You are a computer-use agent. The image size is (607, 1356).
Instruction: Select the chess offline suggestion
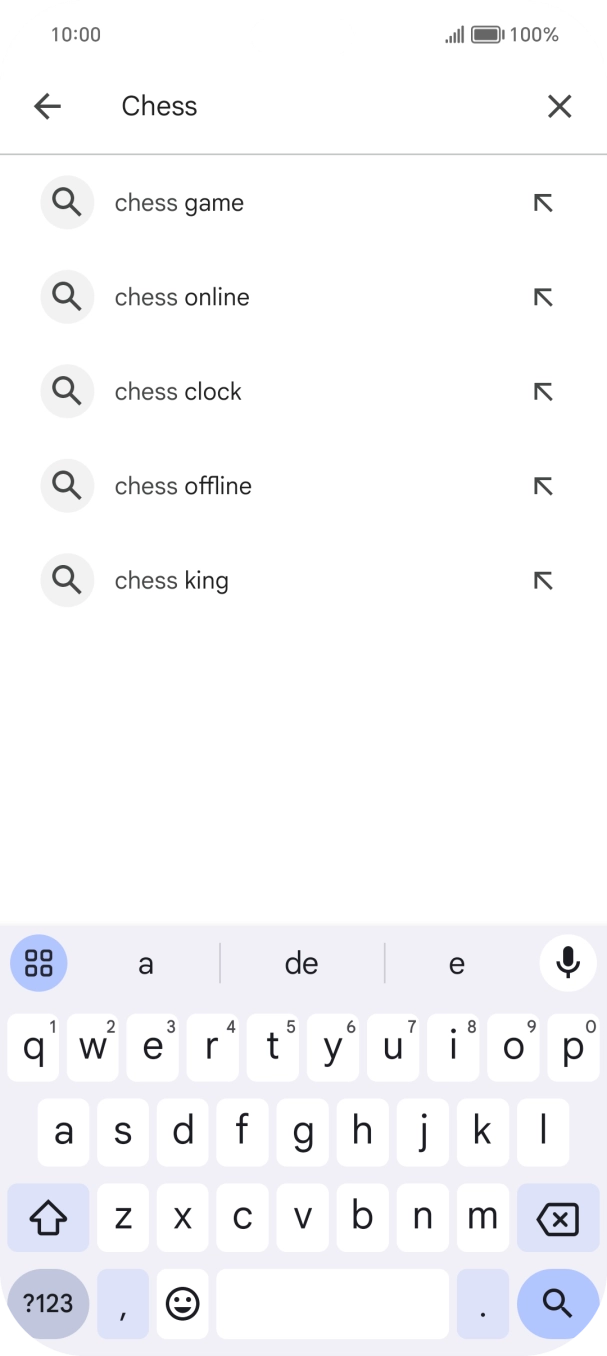[183, 485]
